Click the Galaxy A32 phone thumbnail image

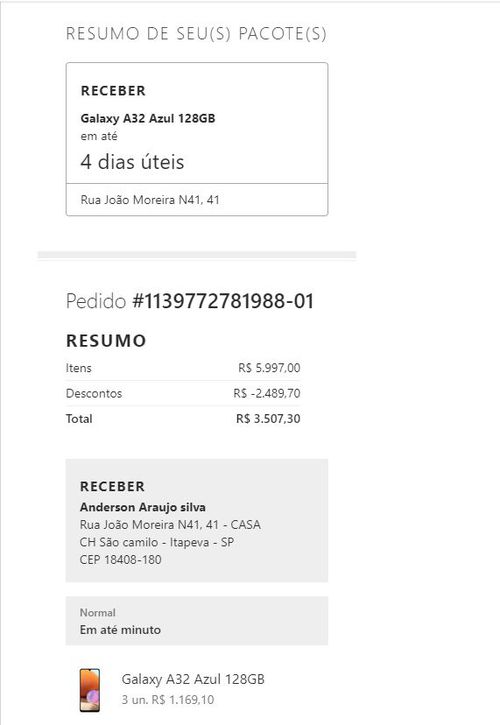[x=90, y=690]
